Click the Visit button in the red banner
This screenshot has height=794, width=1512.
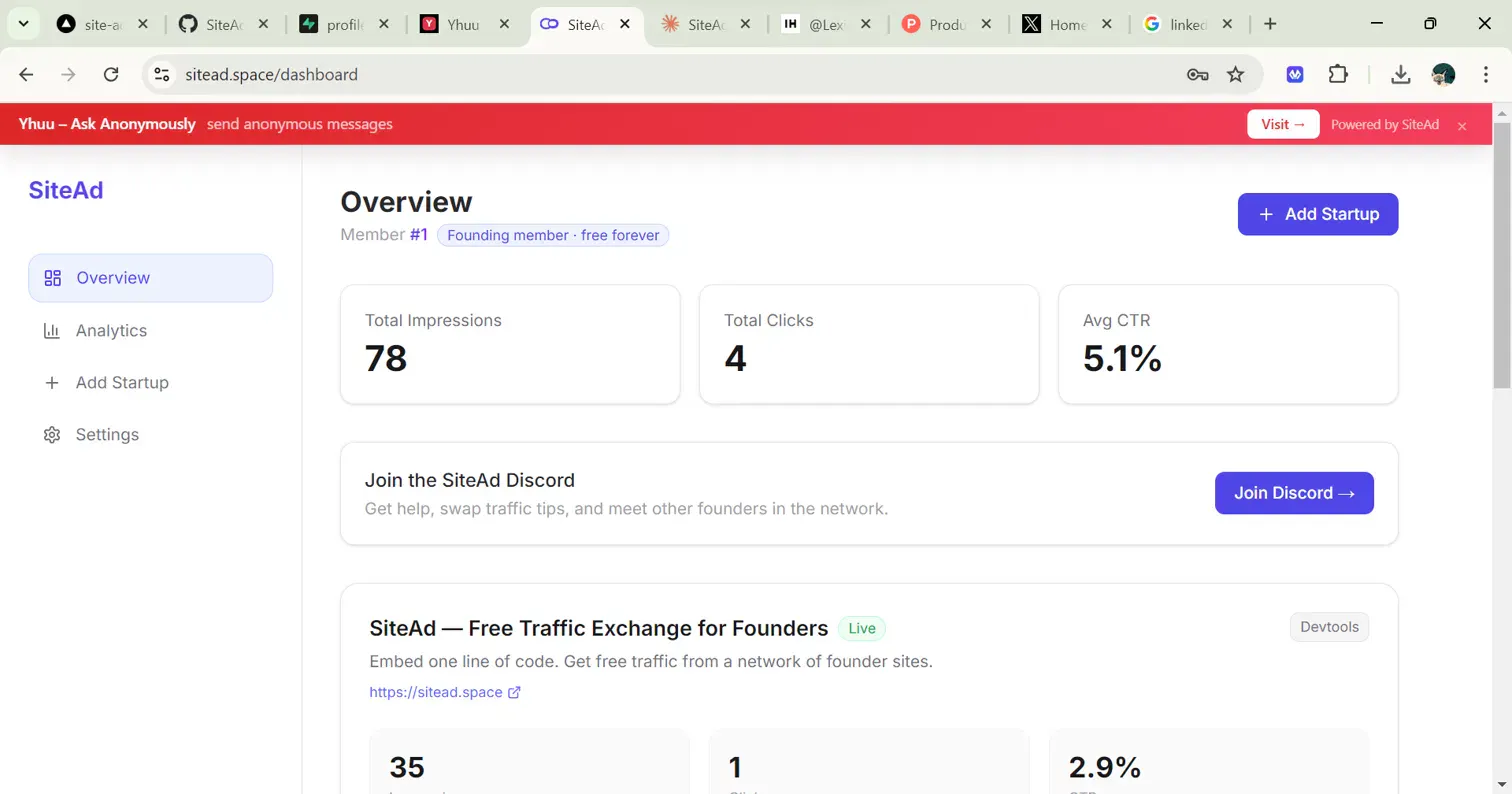pos(1284,124)
